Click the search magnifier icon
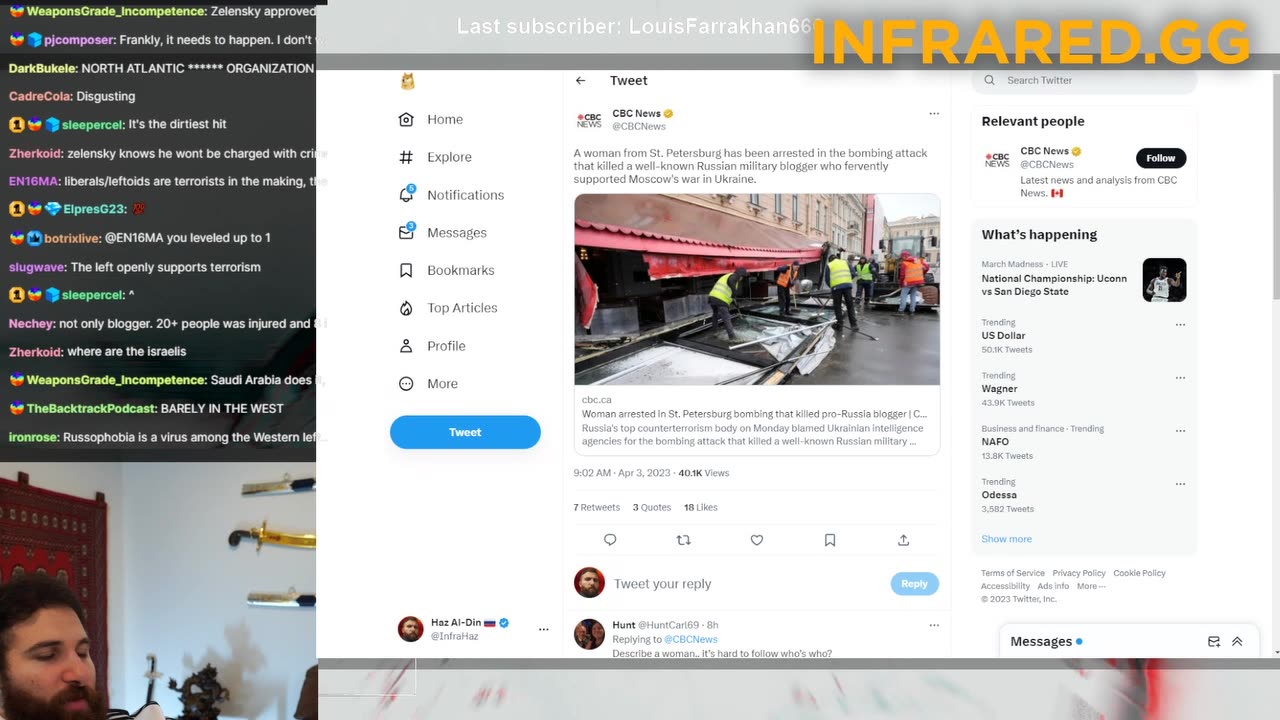1280x720 pixels. tap(989, 80)
